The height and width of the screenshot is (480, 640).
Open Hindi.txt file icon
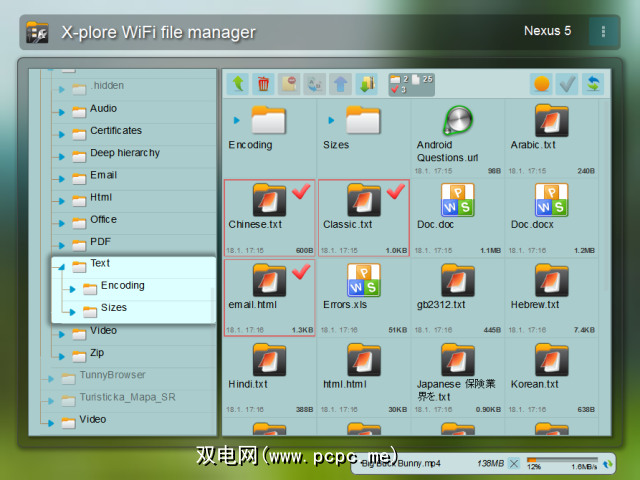269,360
